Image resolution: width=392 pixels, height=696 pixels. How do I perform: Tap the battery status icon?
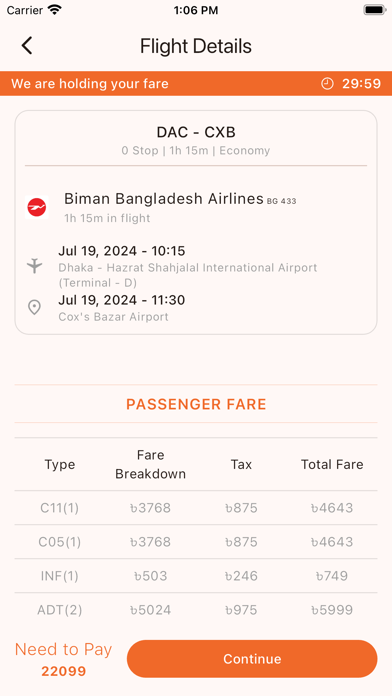point(374,10)
